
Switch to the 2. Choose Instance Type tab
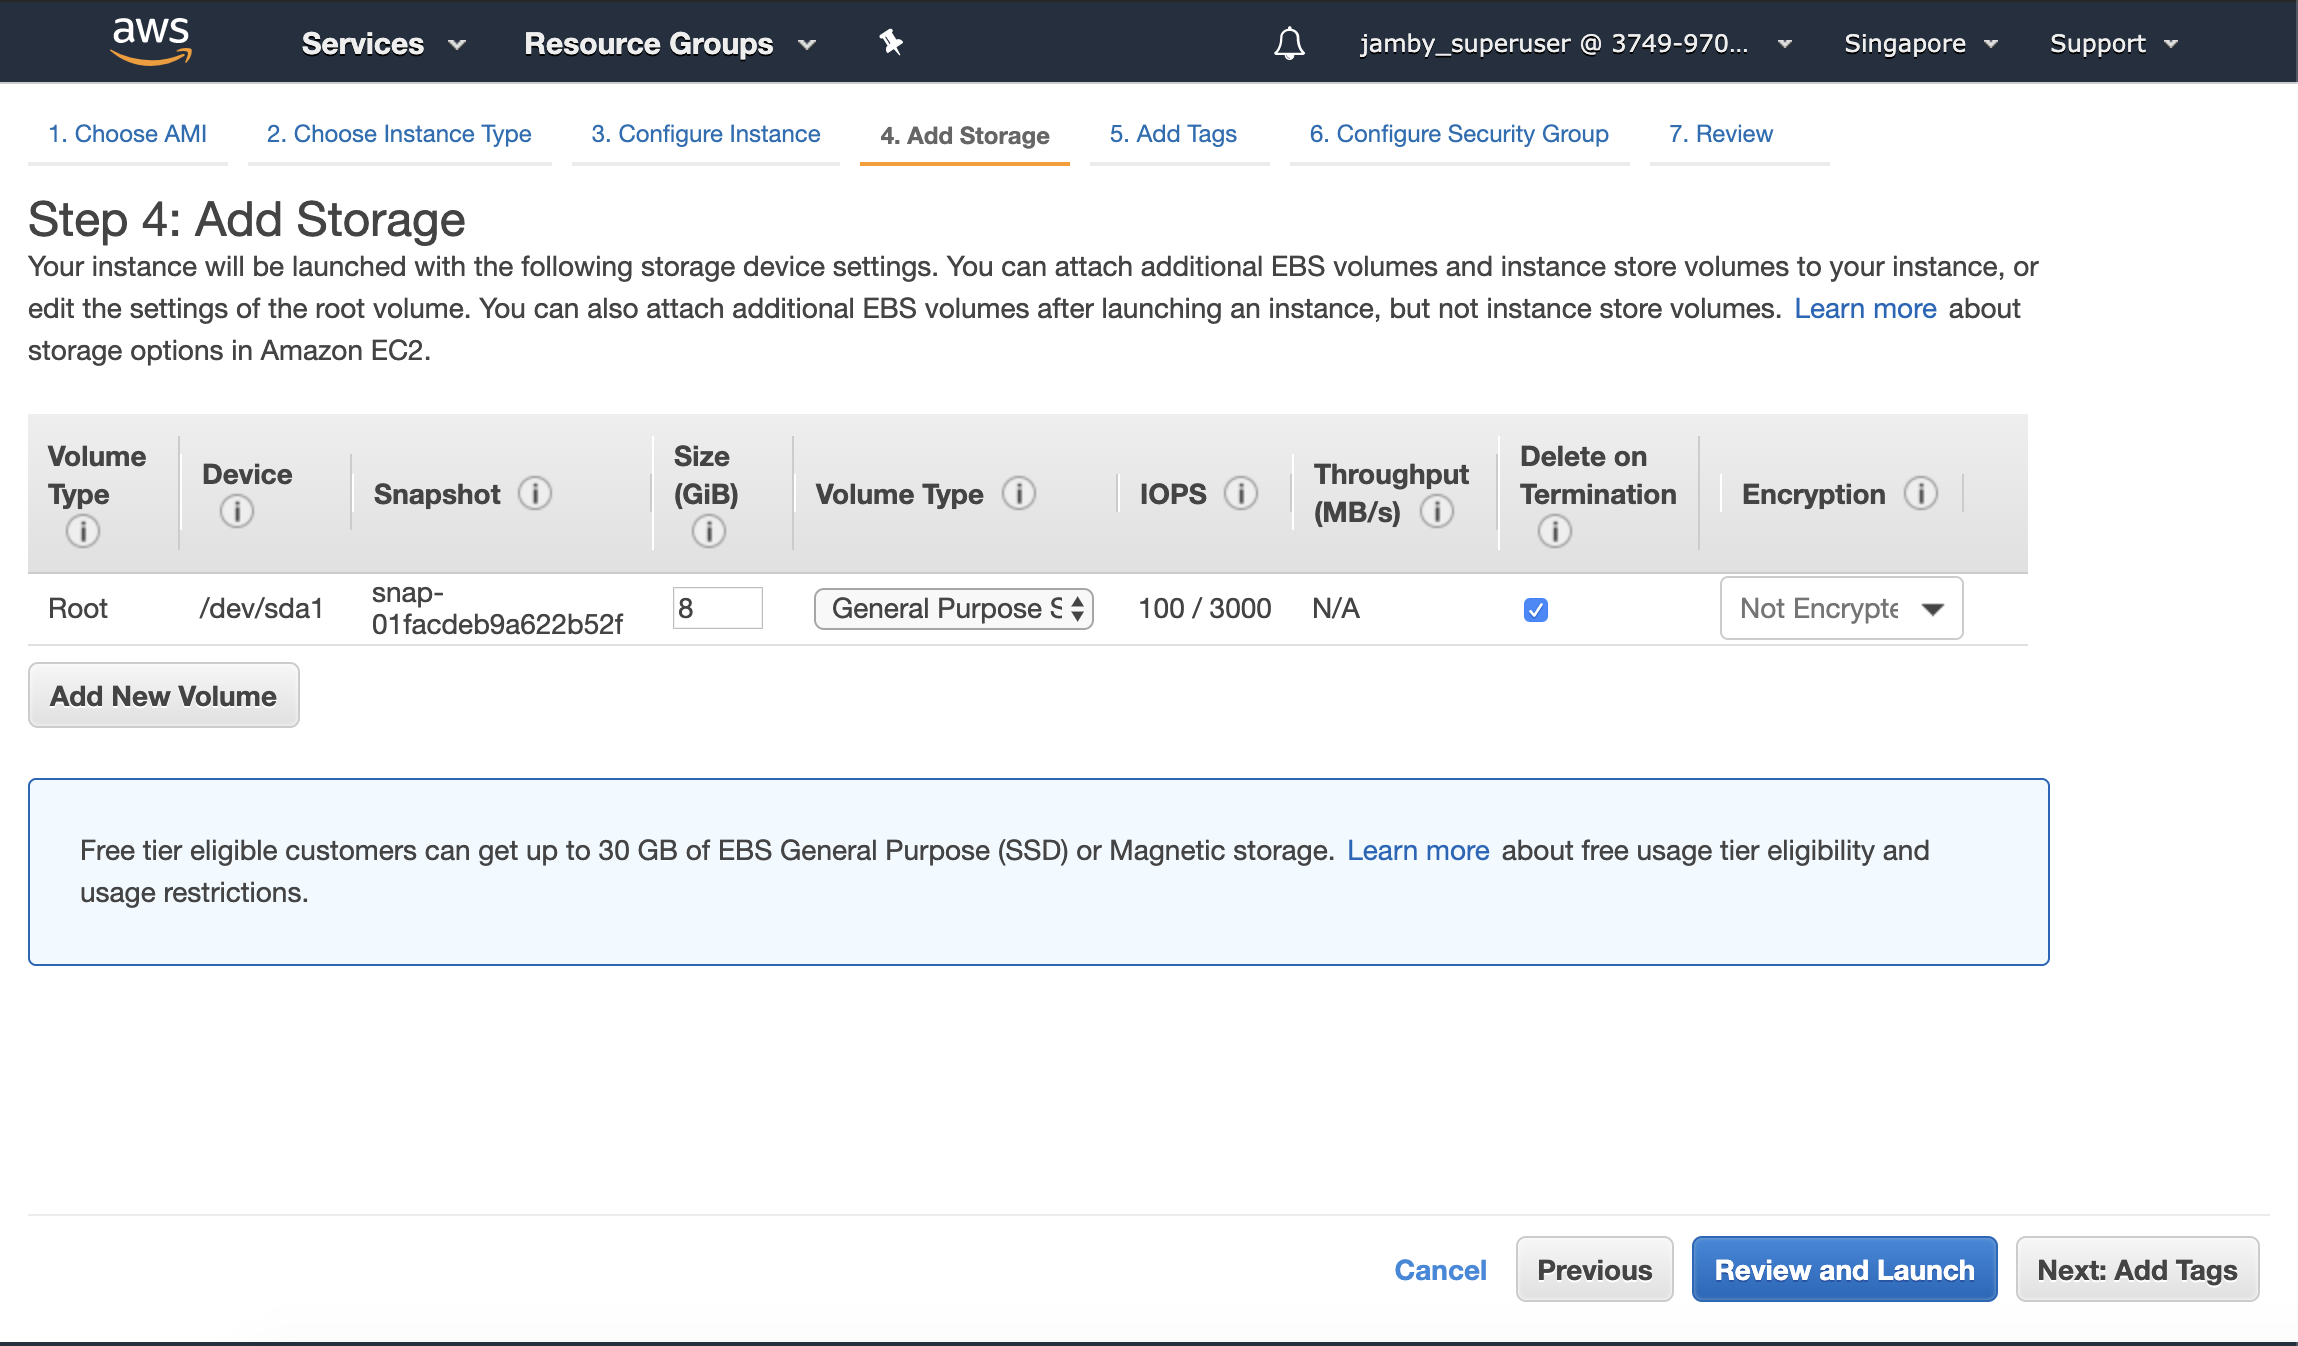coord(399,134)
